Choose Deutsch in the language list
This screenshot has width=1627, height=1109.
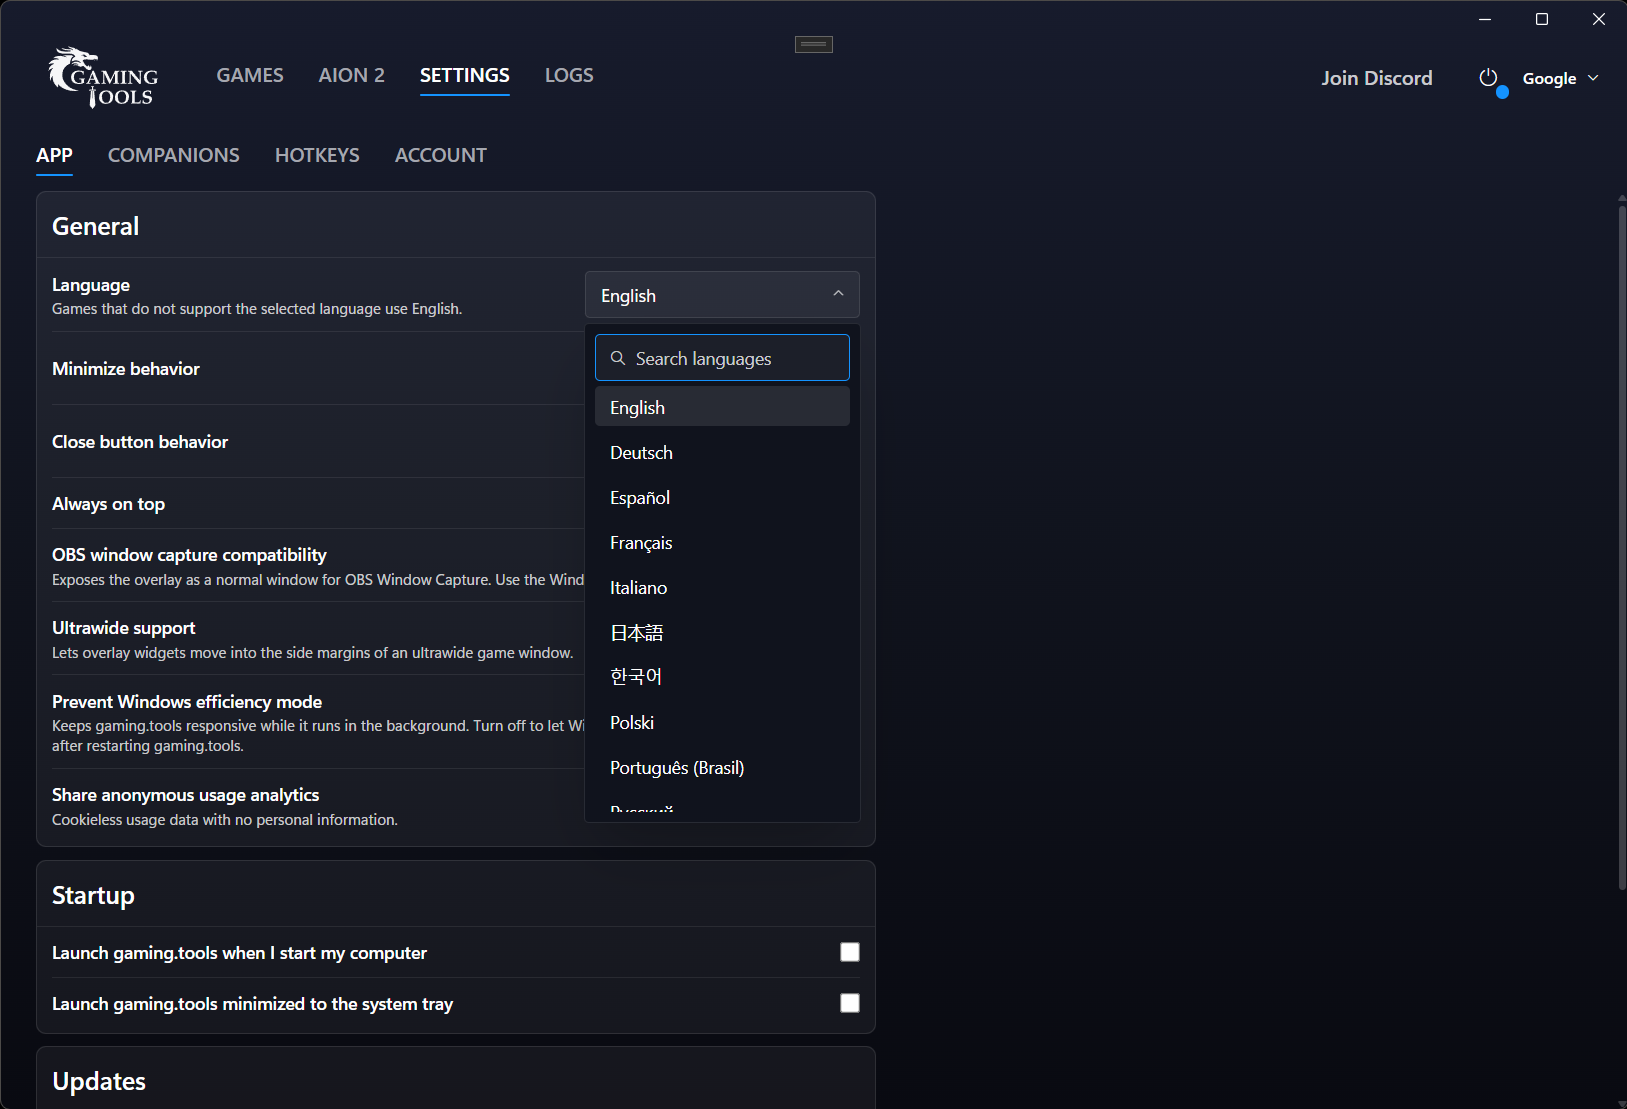(x=722, y=452)
